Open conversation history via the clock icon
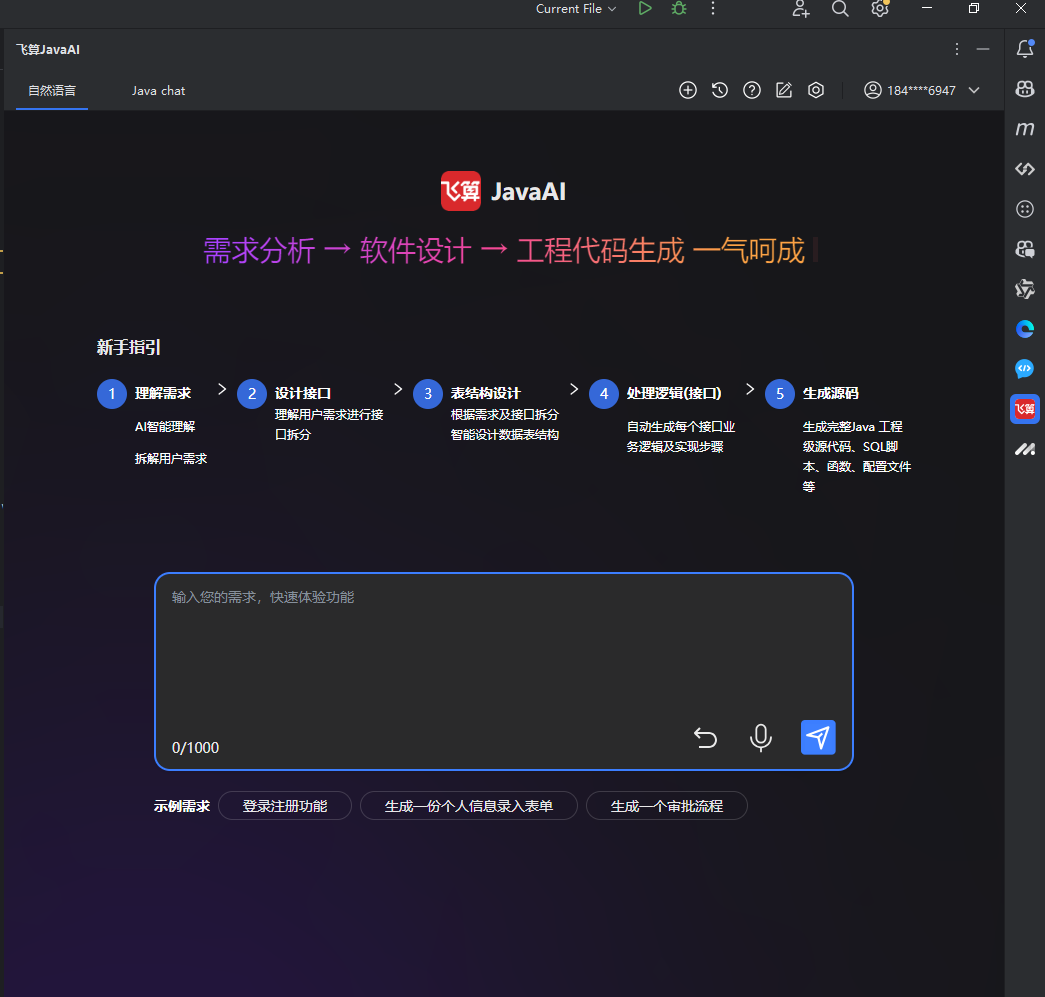Viewport: 1045px width, 997px height. coord(720,90)
